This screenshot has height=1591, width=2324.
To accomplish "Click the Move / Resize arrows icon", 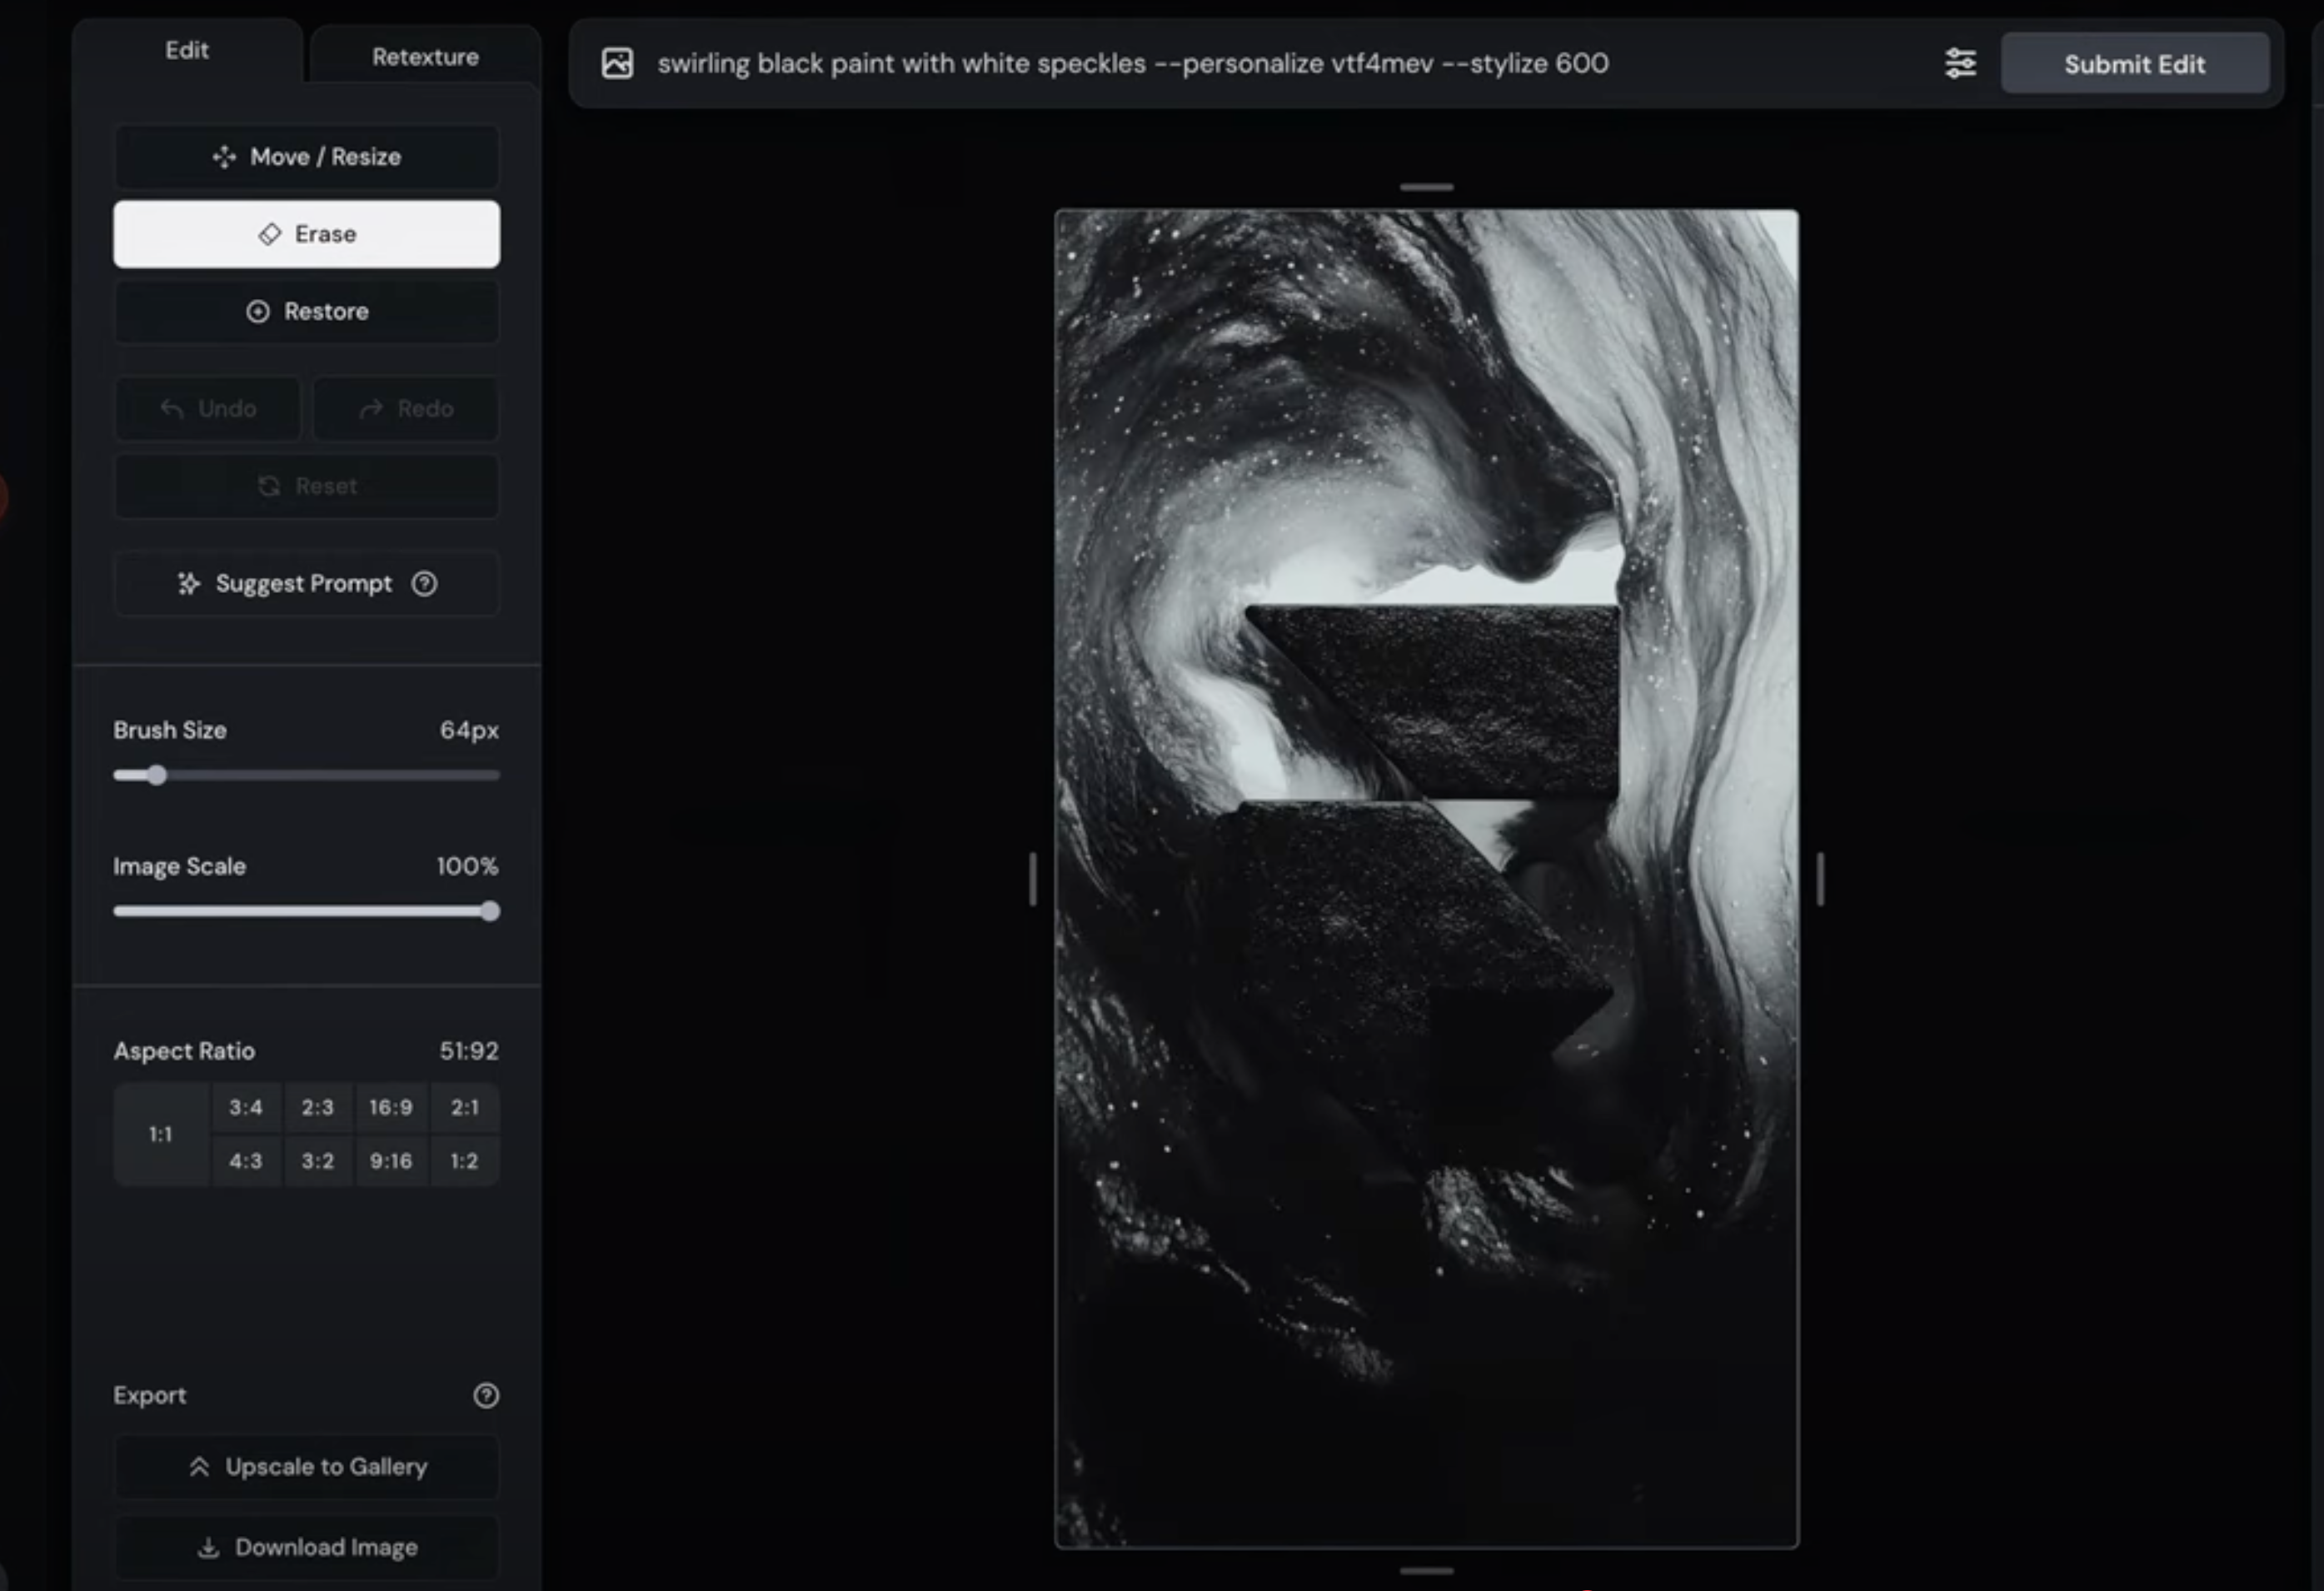I will pos(224,157).
